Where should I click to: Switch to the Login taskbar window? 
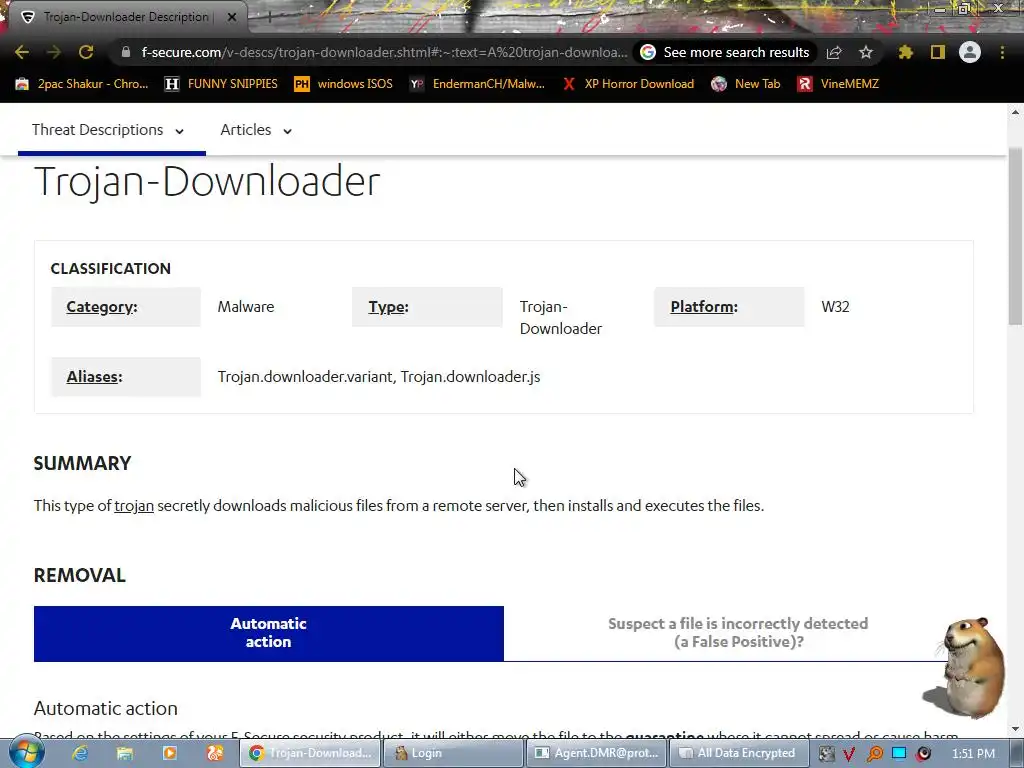click(x=452, y=753)
